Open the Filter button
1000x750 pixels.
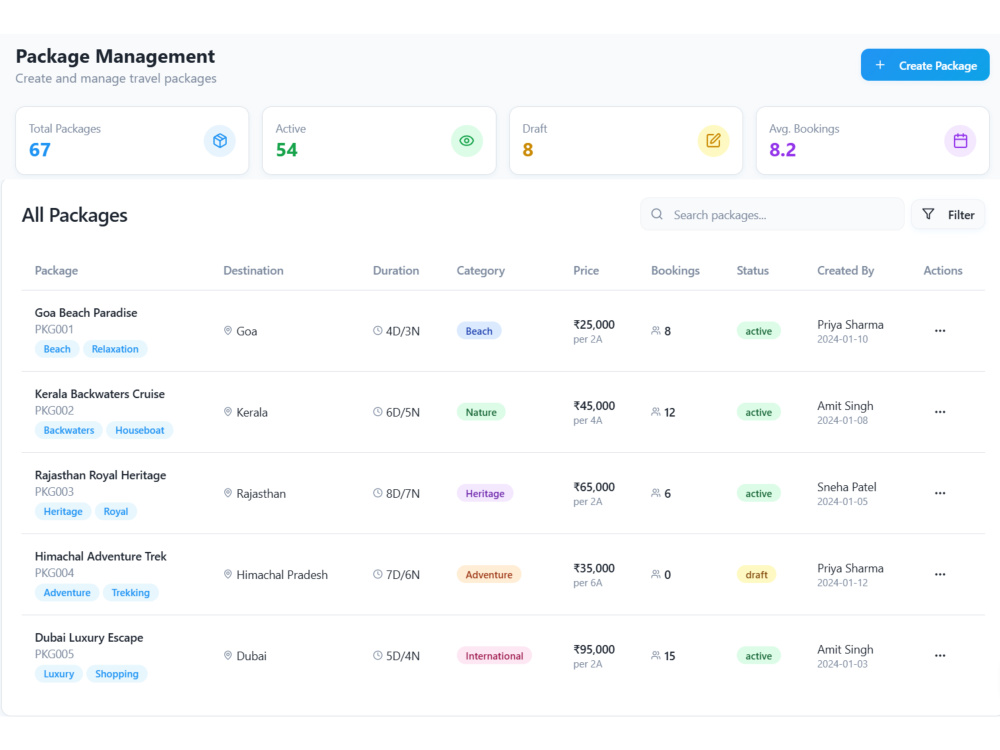(x=948, y=214)
